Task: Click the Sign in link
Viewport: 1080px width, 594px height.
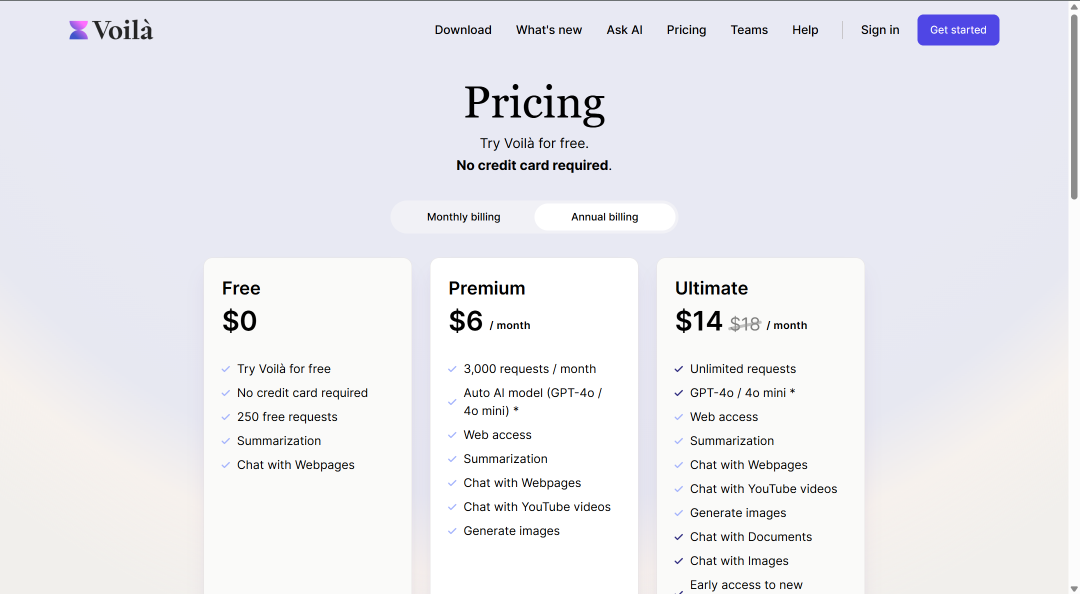Action: point(880,30)
